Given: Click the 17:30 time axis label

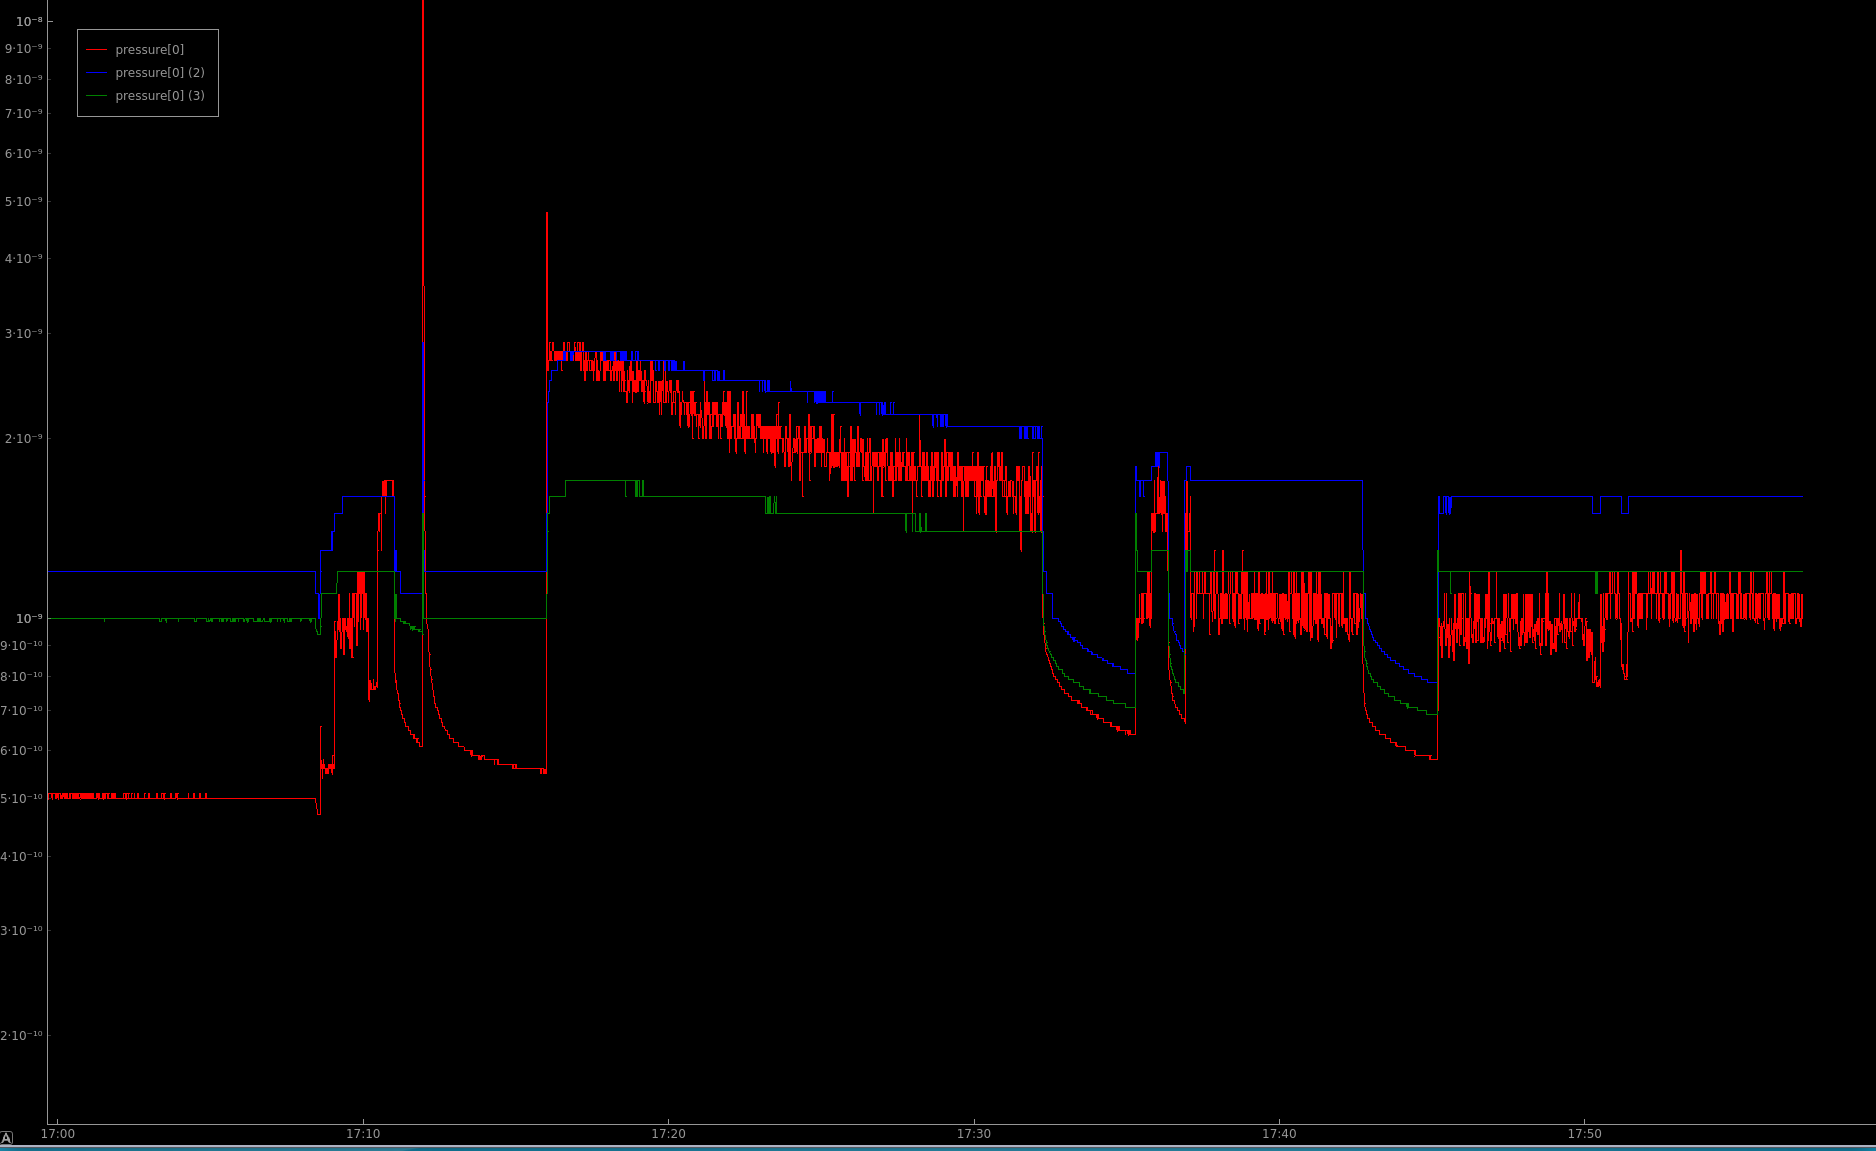Looking at the screenshot, I should pyautogui.click(x=974, y=1134).
